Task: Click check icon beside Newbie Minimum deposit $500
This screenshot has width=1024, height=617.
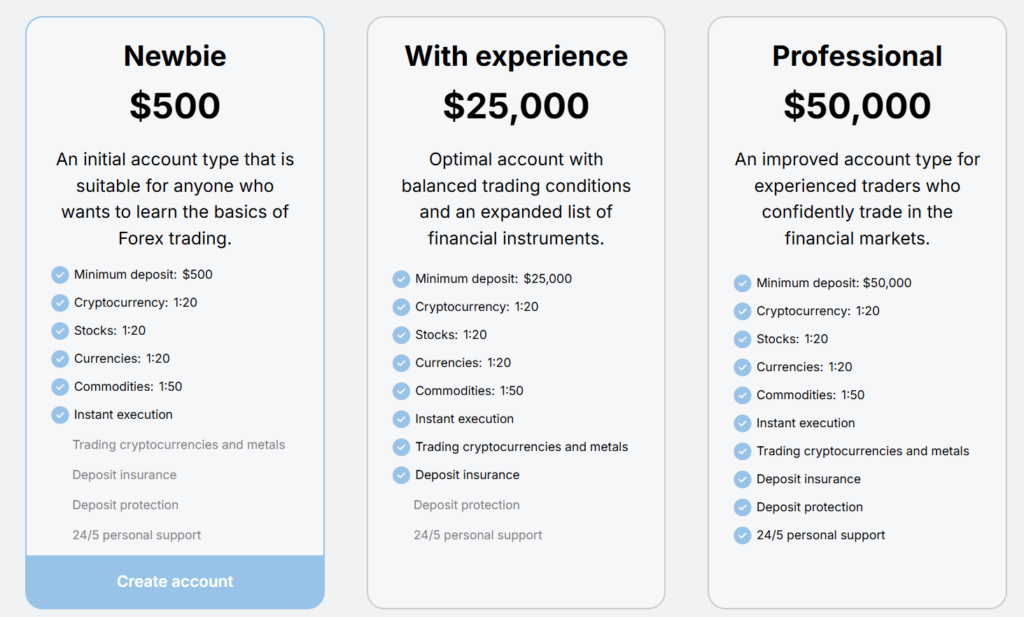Action: [x=60, y=274]
